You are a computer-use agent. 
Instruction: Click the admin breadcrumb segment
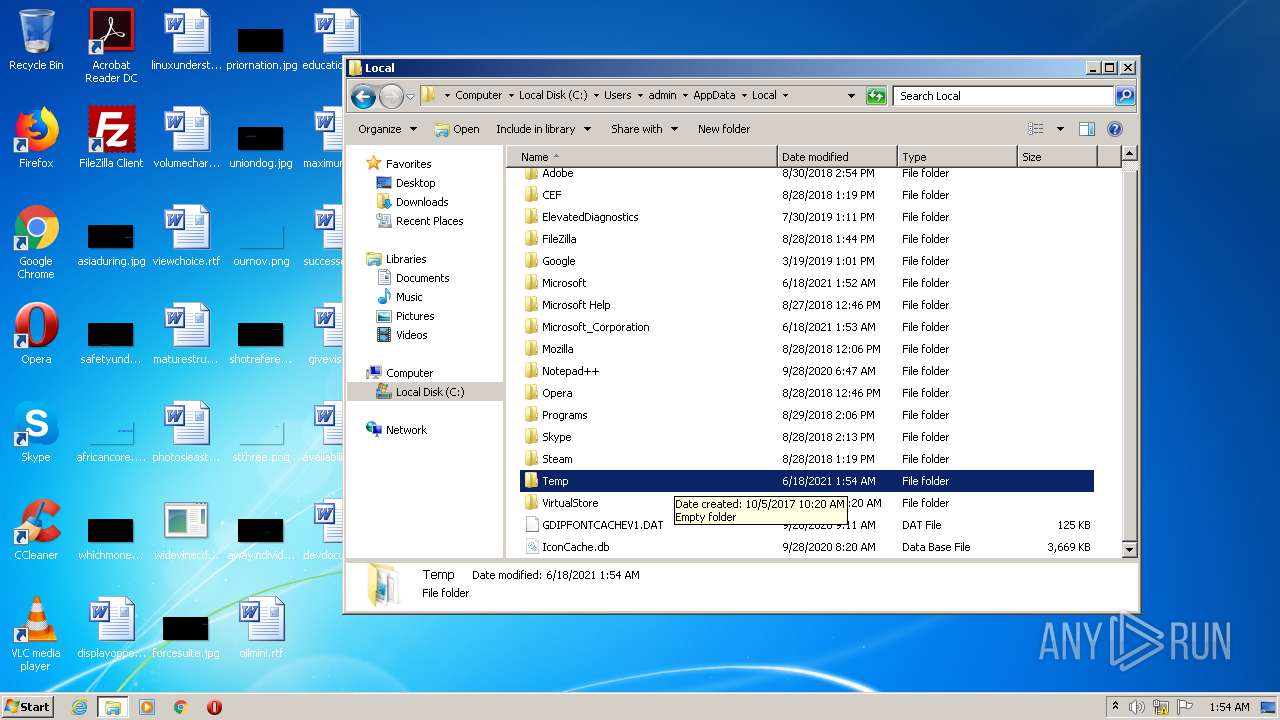click(x=662, y=96)
